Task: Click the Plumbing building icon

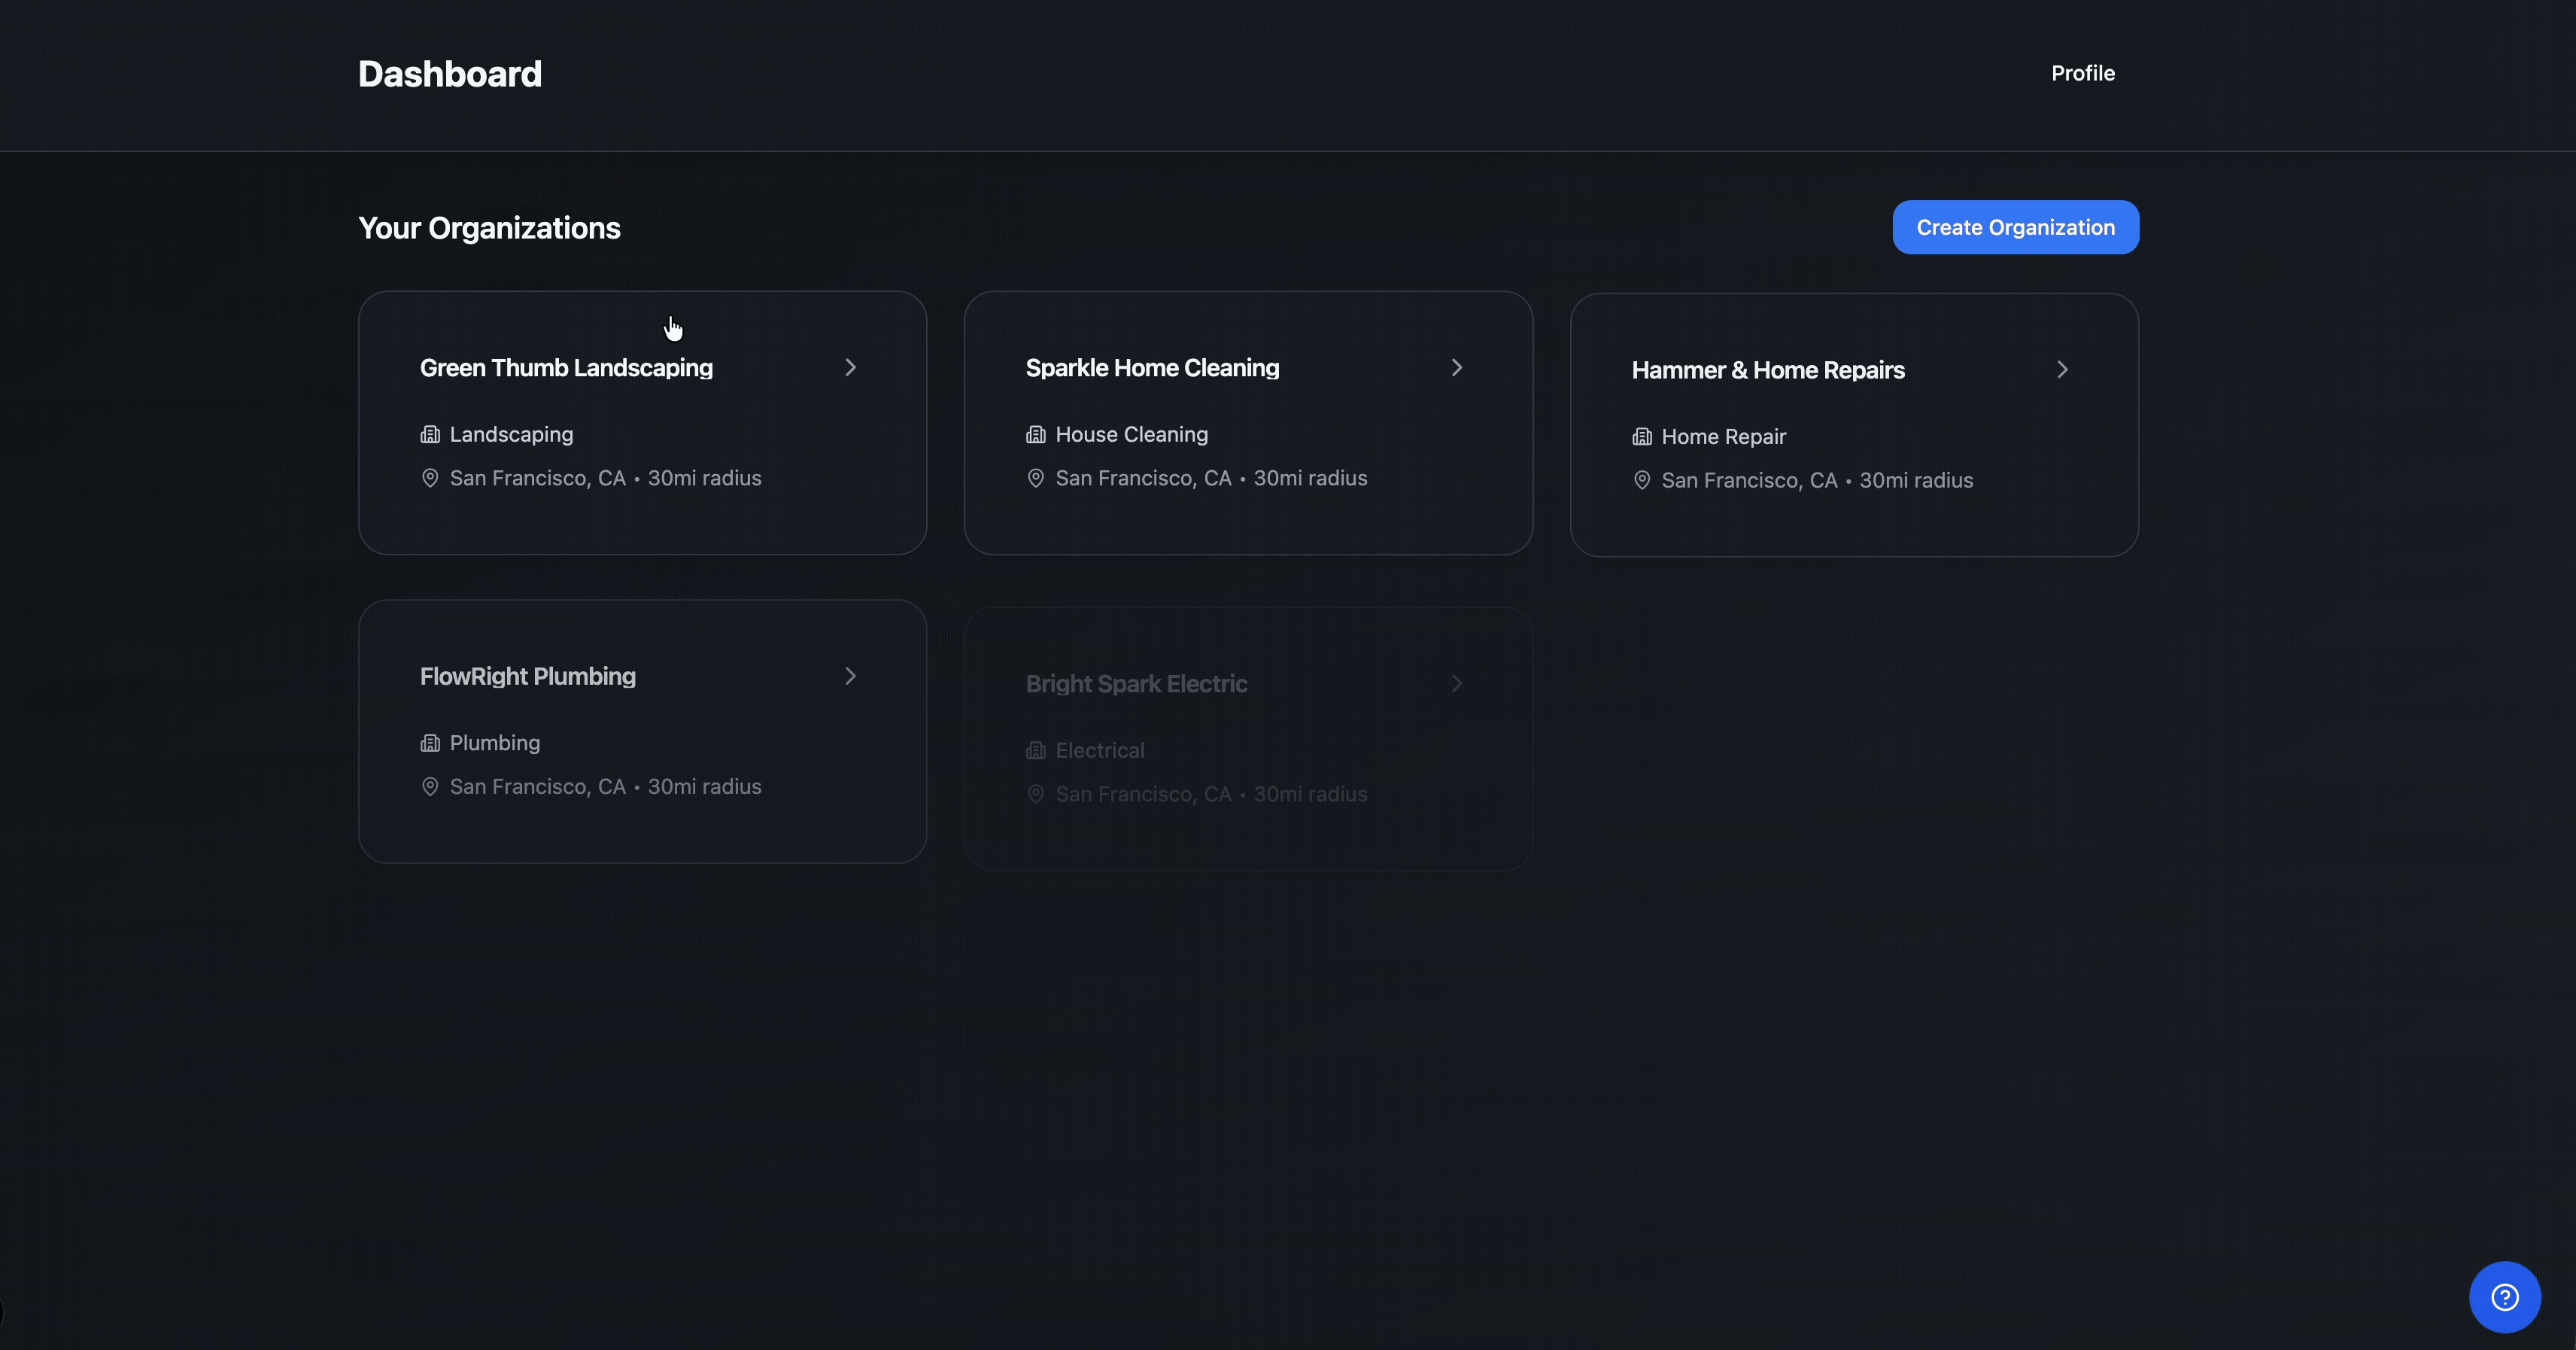Action: (430, 743)
